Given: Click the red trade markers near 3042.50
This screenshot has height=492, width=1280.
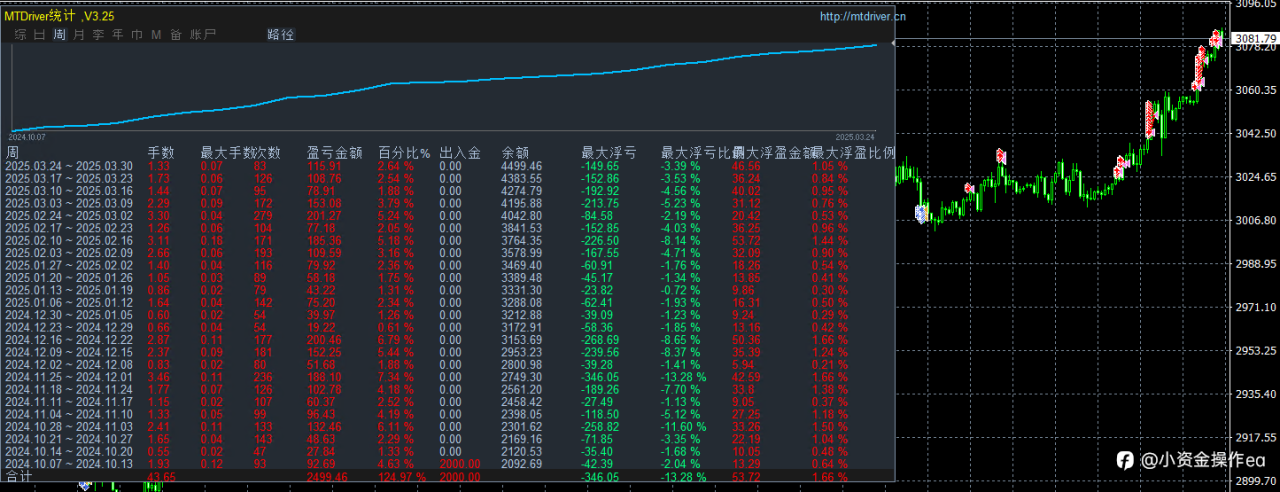Looking at the screenshot, I should [x=1150, y=118].
